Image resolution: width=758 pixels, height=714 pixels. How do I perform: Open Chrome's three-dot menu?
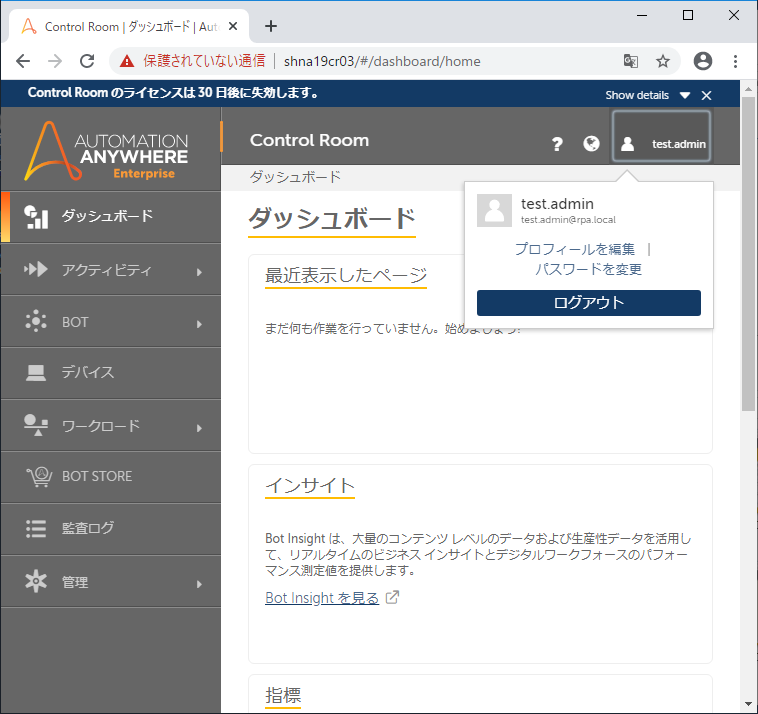coord(735,61)
